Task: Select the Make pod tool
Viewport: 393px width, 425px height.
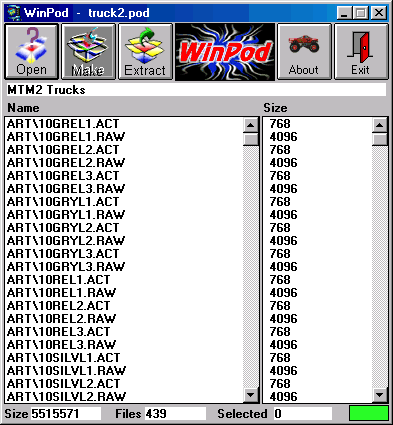Action: coord(88,52)
